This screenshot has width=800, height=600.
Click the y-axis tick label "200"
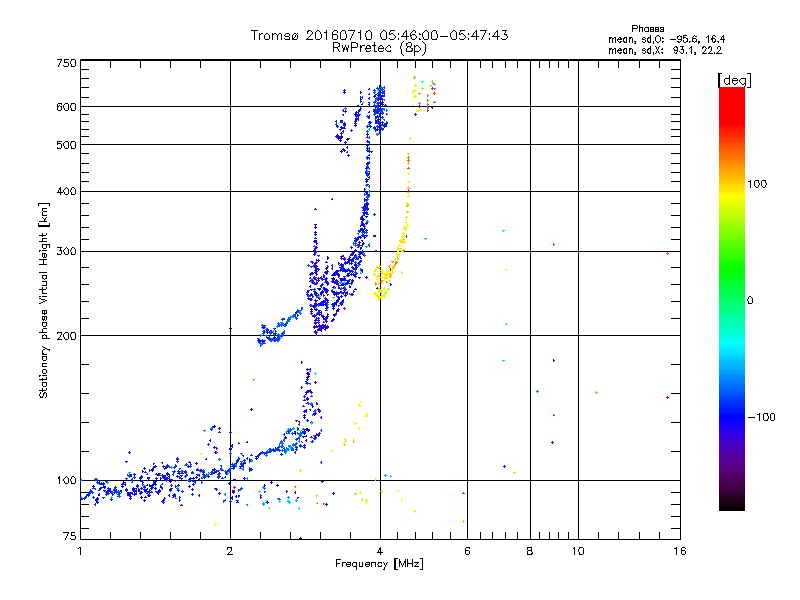pos(66,336)
